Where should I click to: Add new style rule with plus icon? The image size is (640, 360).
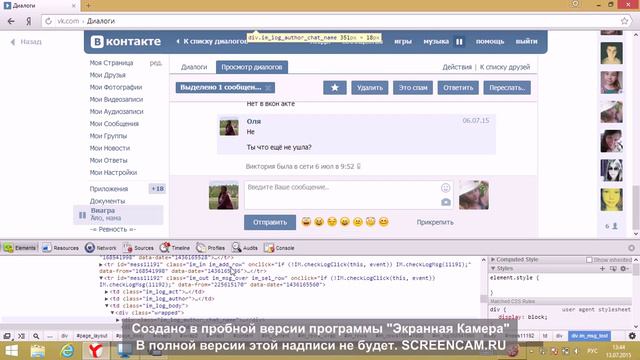(x=602, y=268)
